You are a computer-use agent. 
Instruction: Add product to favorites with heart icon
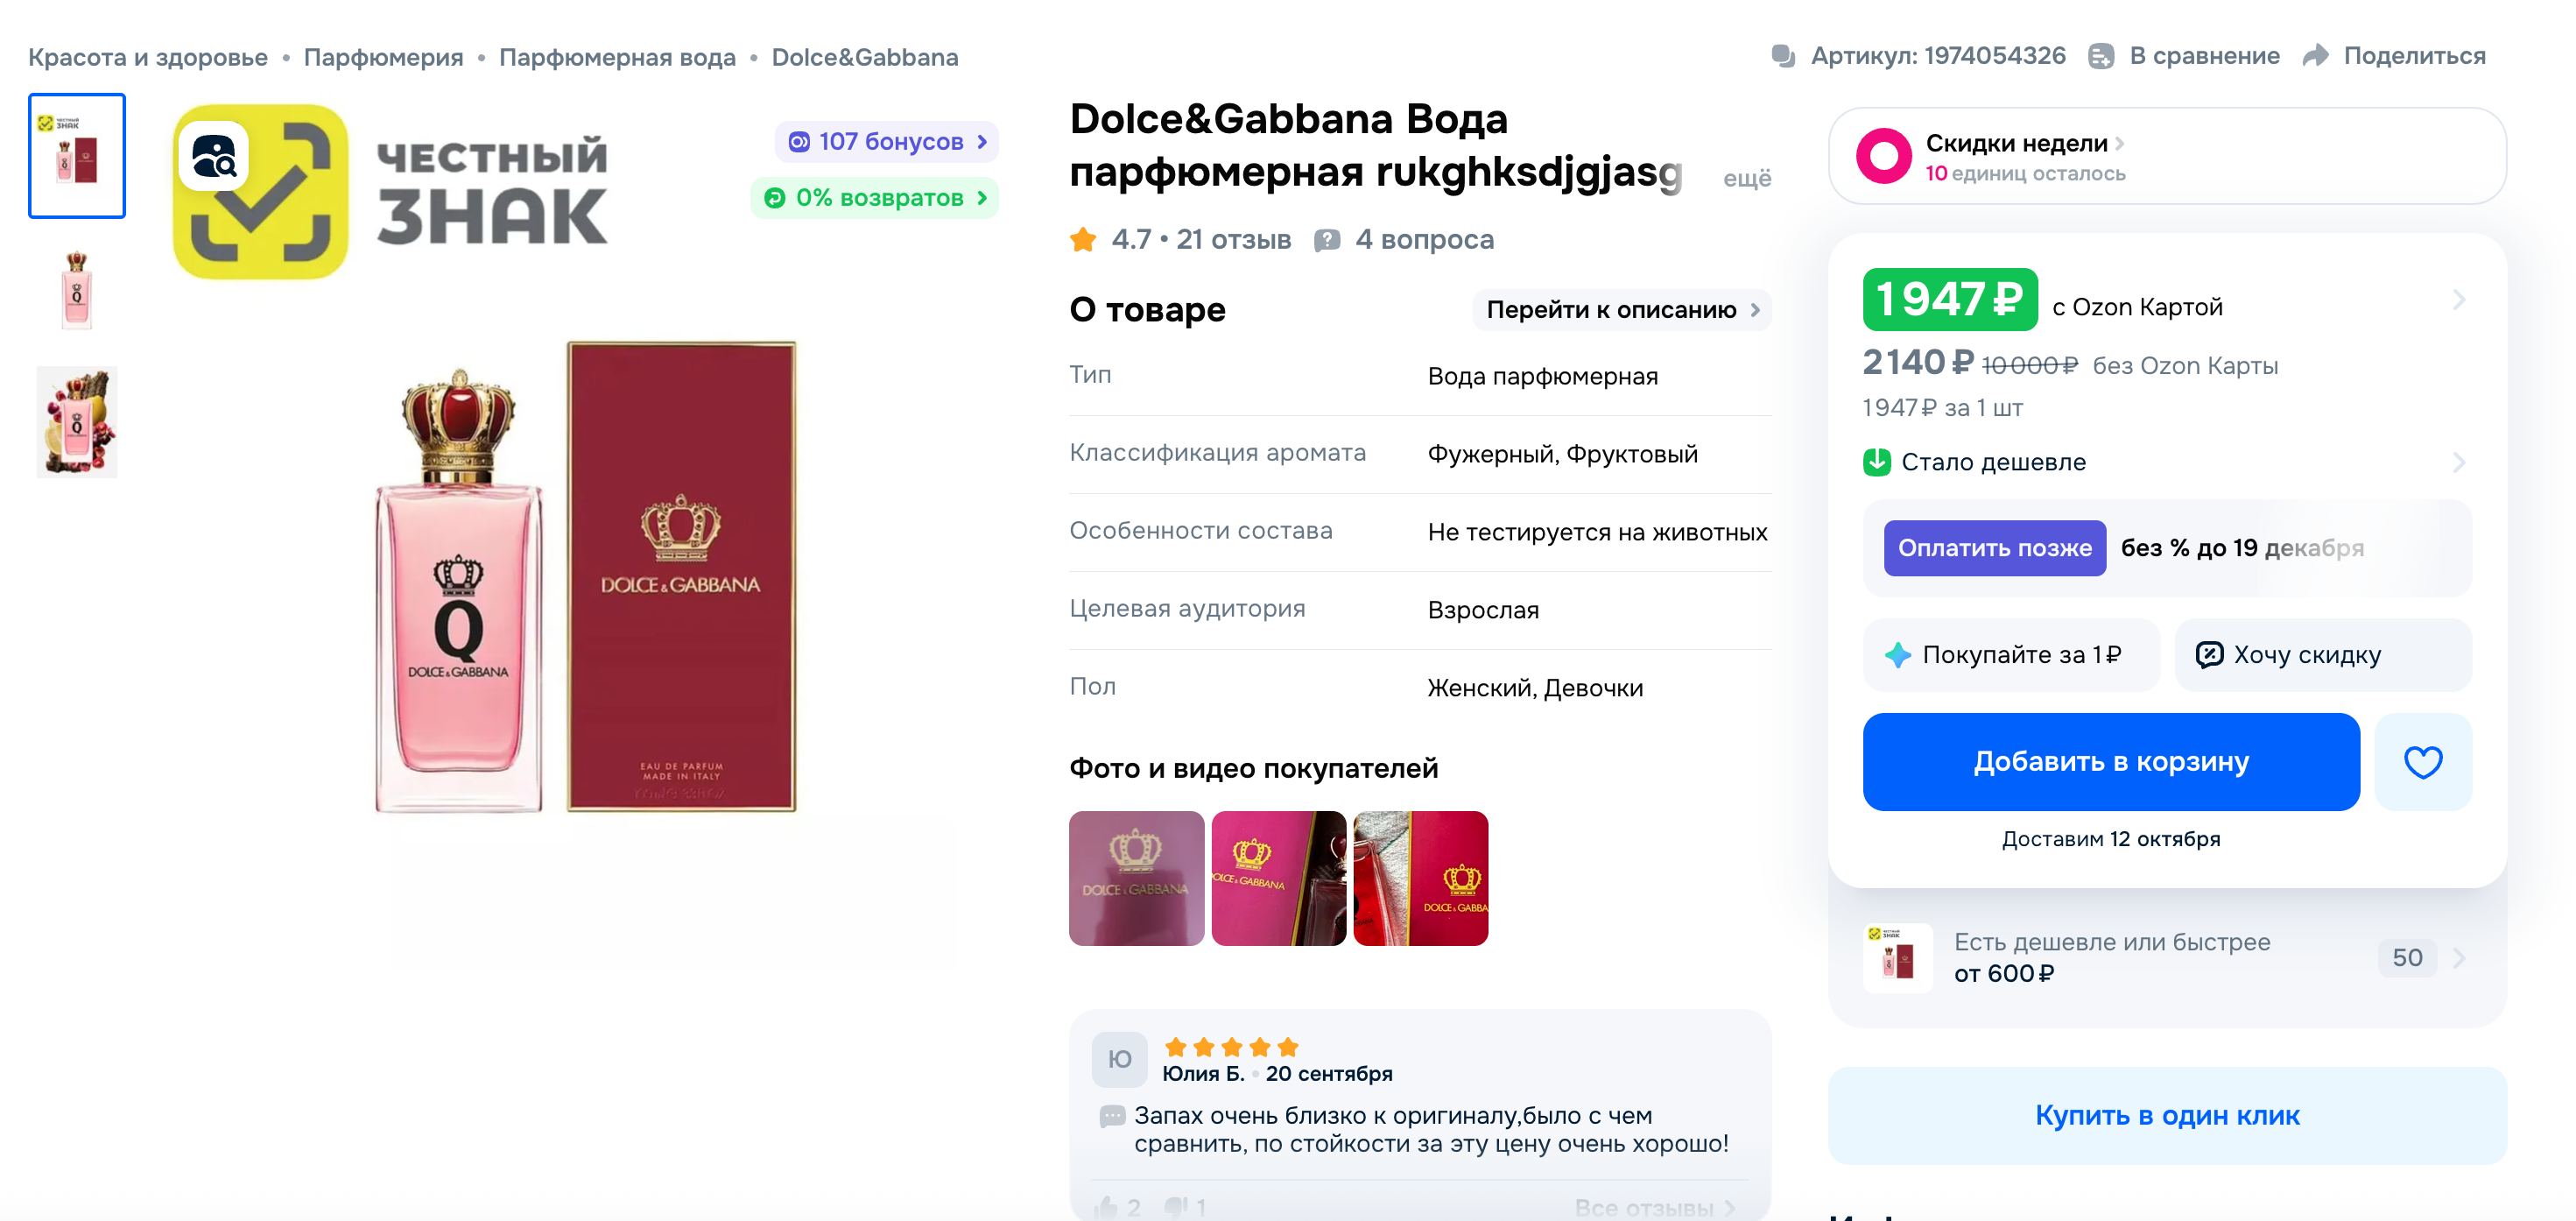click(x=2422, y=762)
